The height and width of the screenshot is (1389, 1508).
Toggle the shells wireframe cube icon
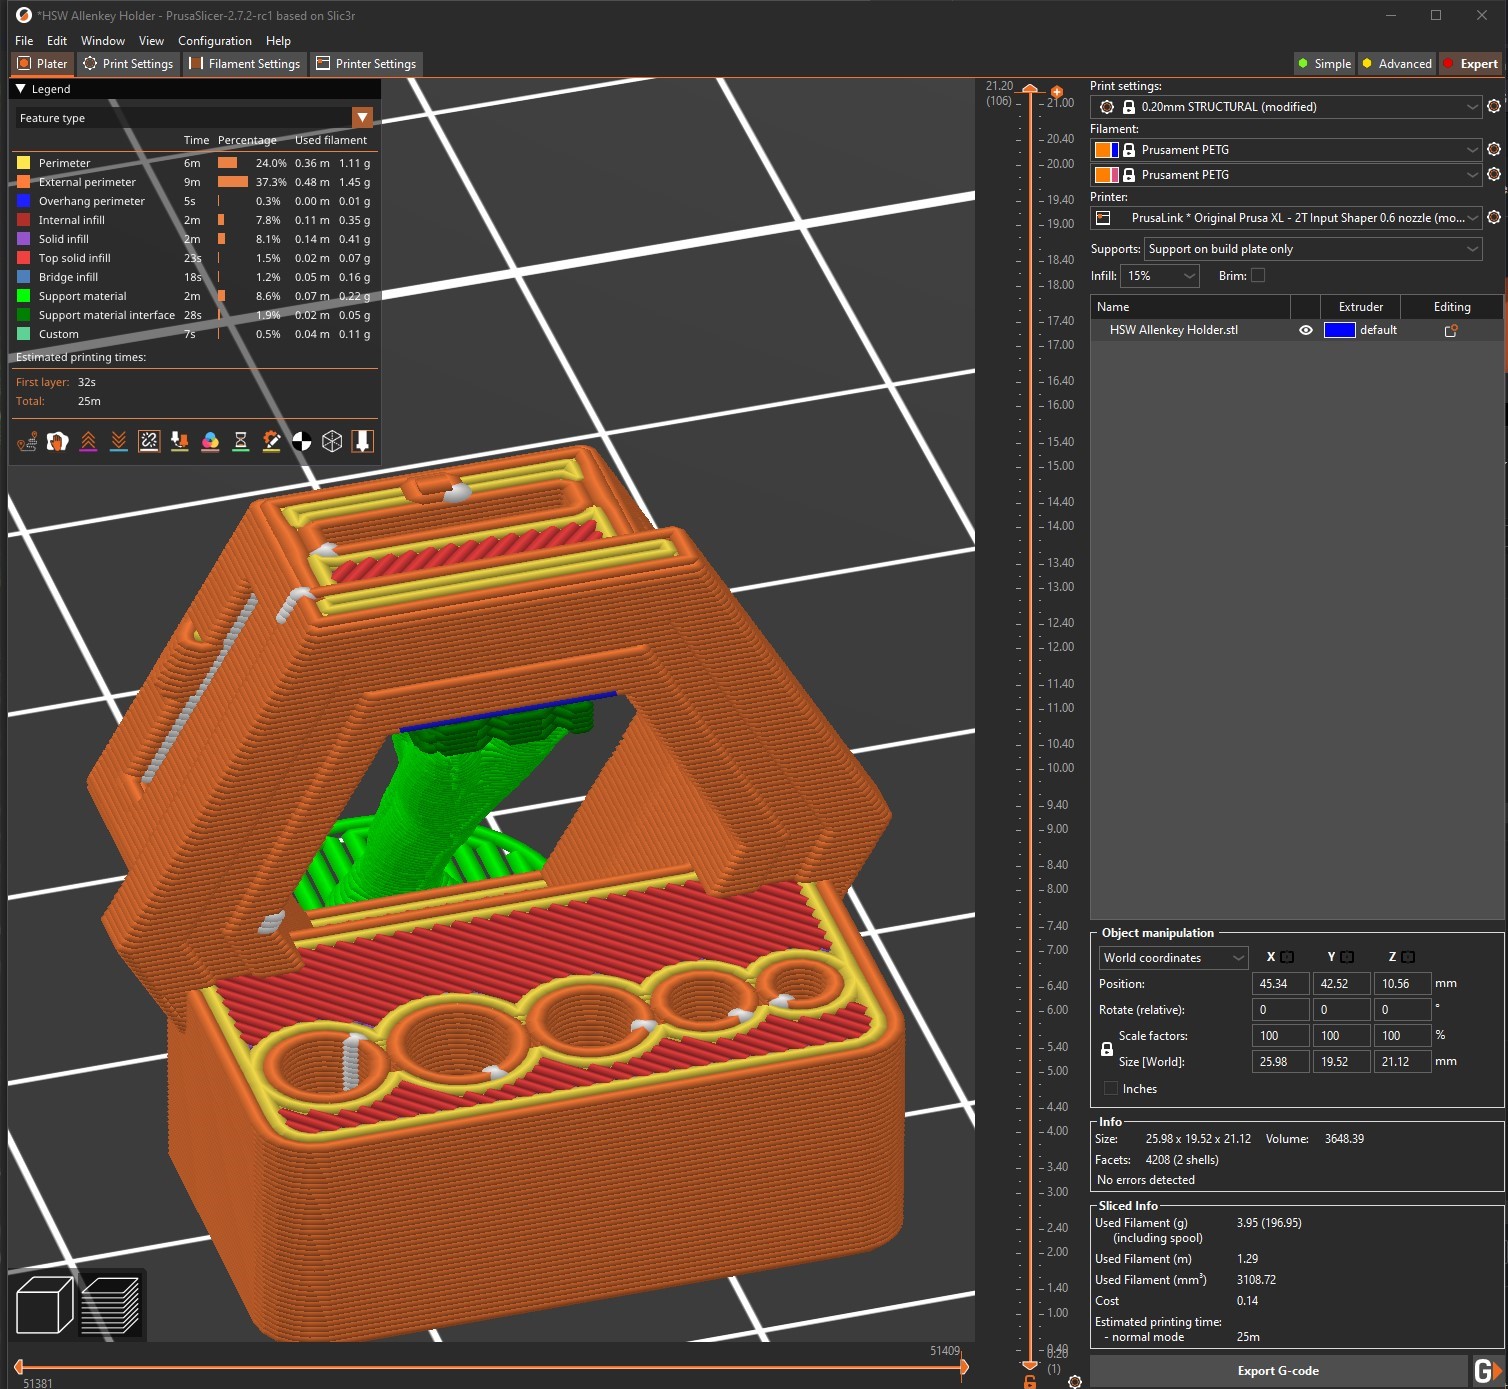[332, 441]
